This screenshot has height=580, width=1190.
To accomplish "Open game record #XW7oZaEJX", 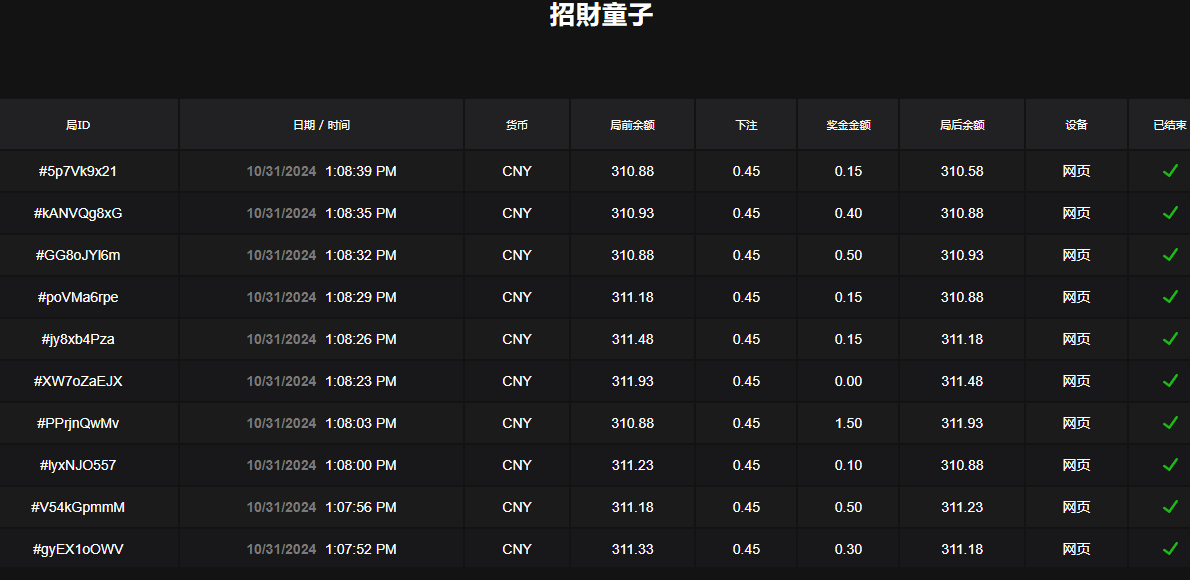I will (88, 381).
